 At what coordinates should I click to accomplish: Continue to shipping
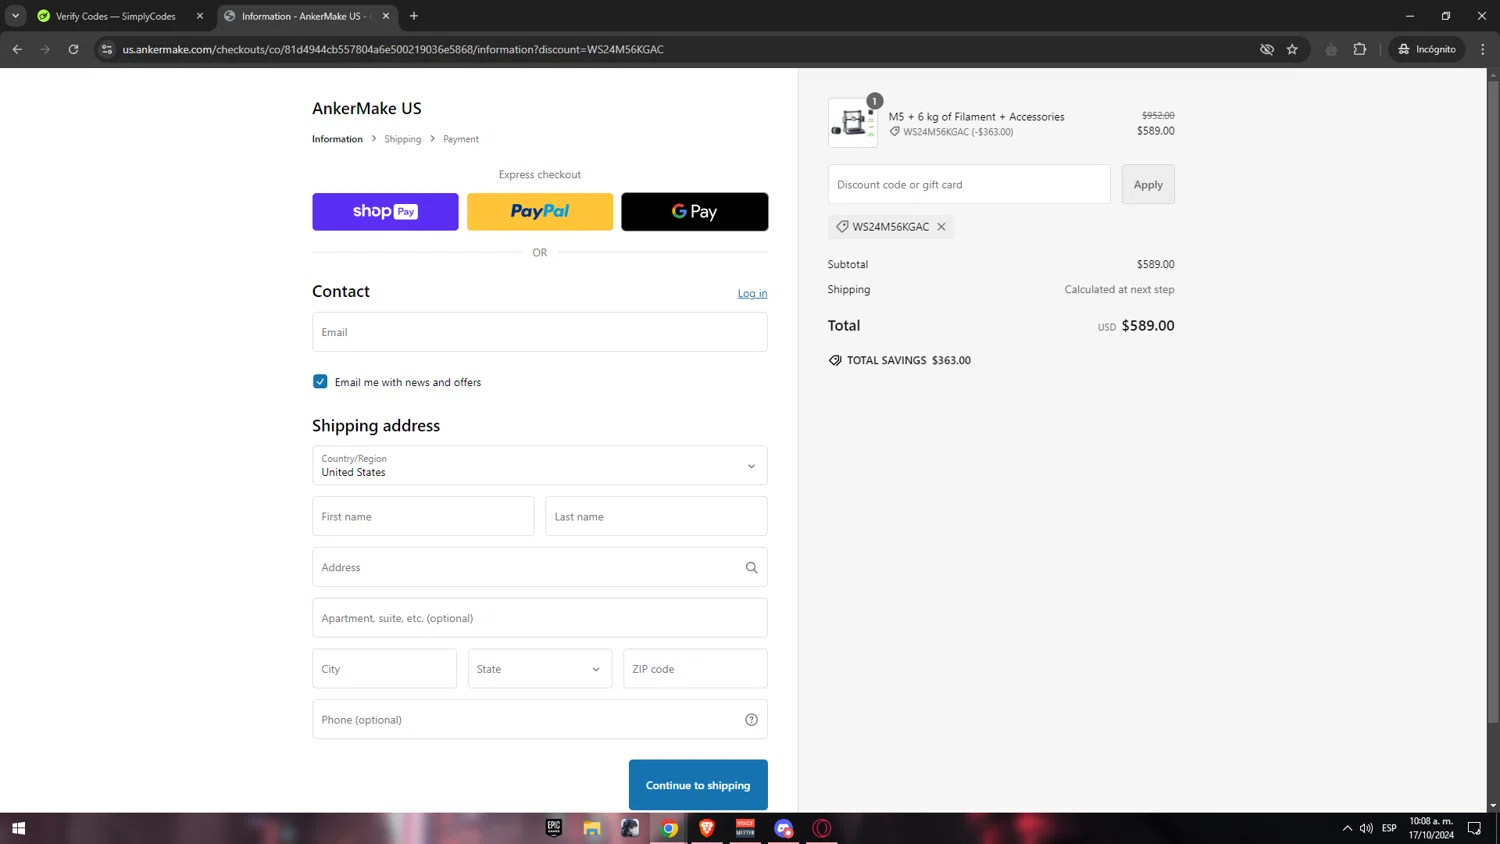pos(698,785)
